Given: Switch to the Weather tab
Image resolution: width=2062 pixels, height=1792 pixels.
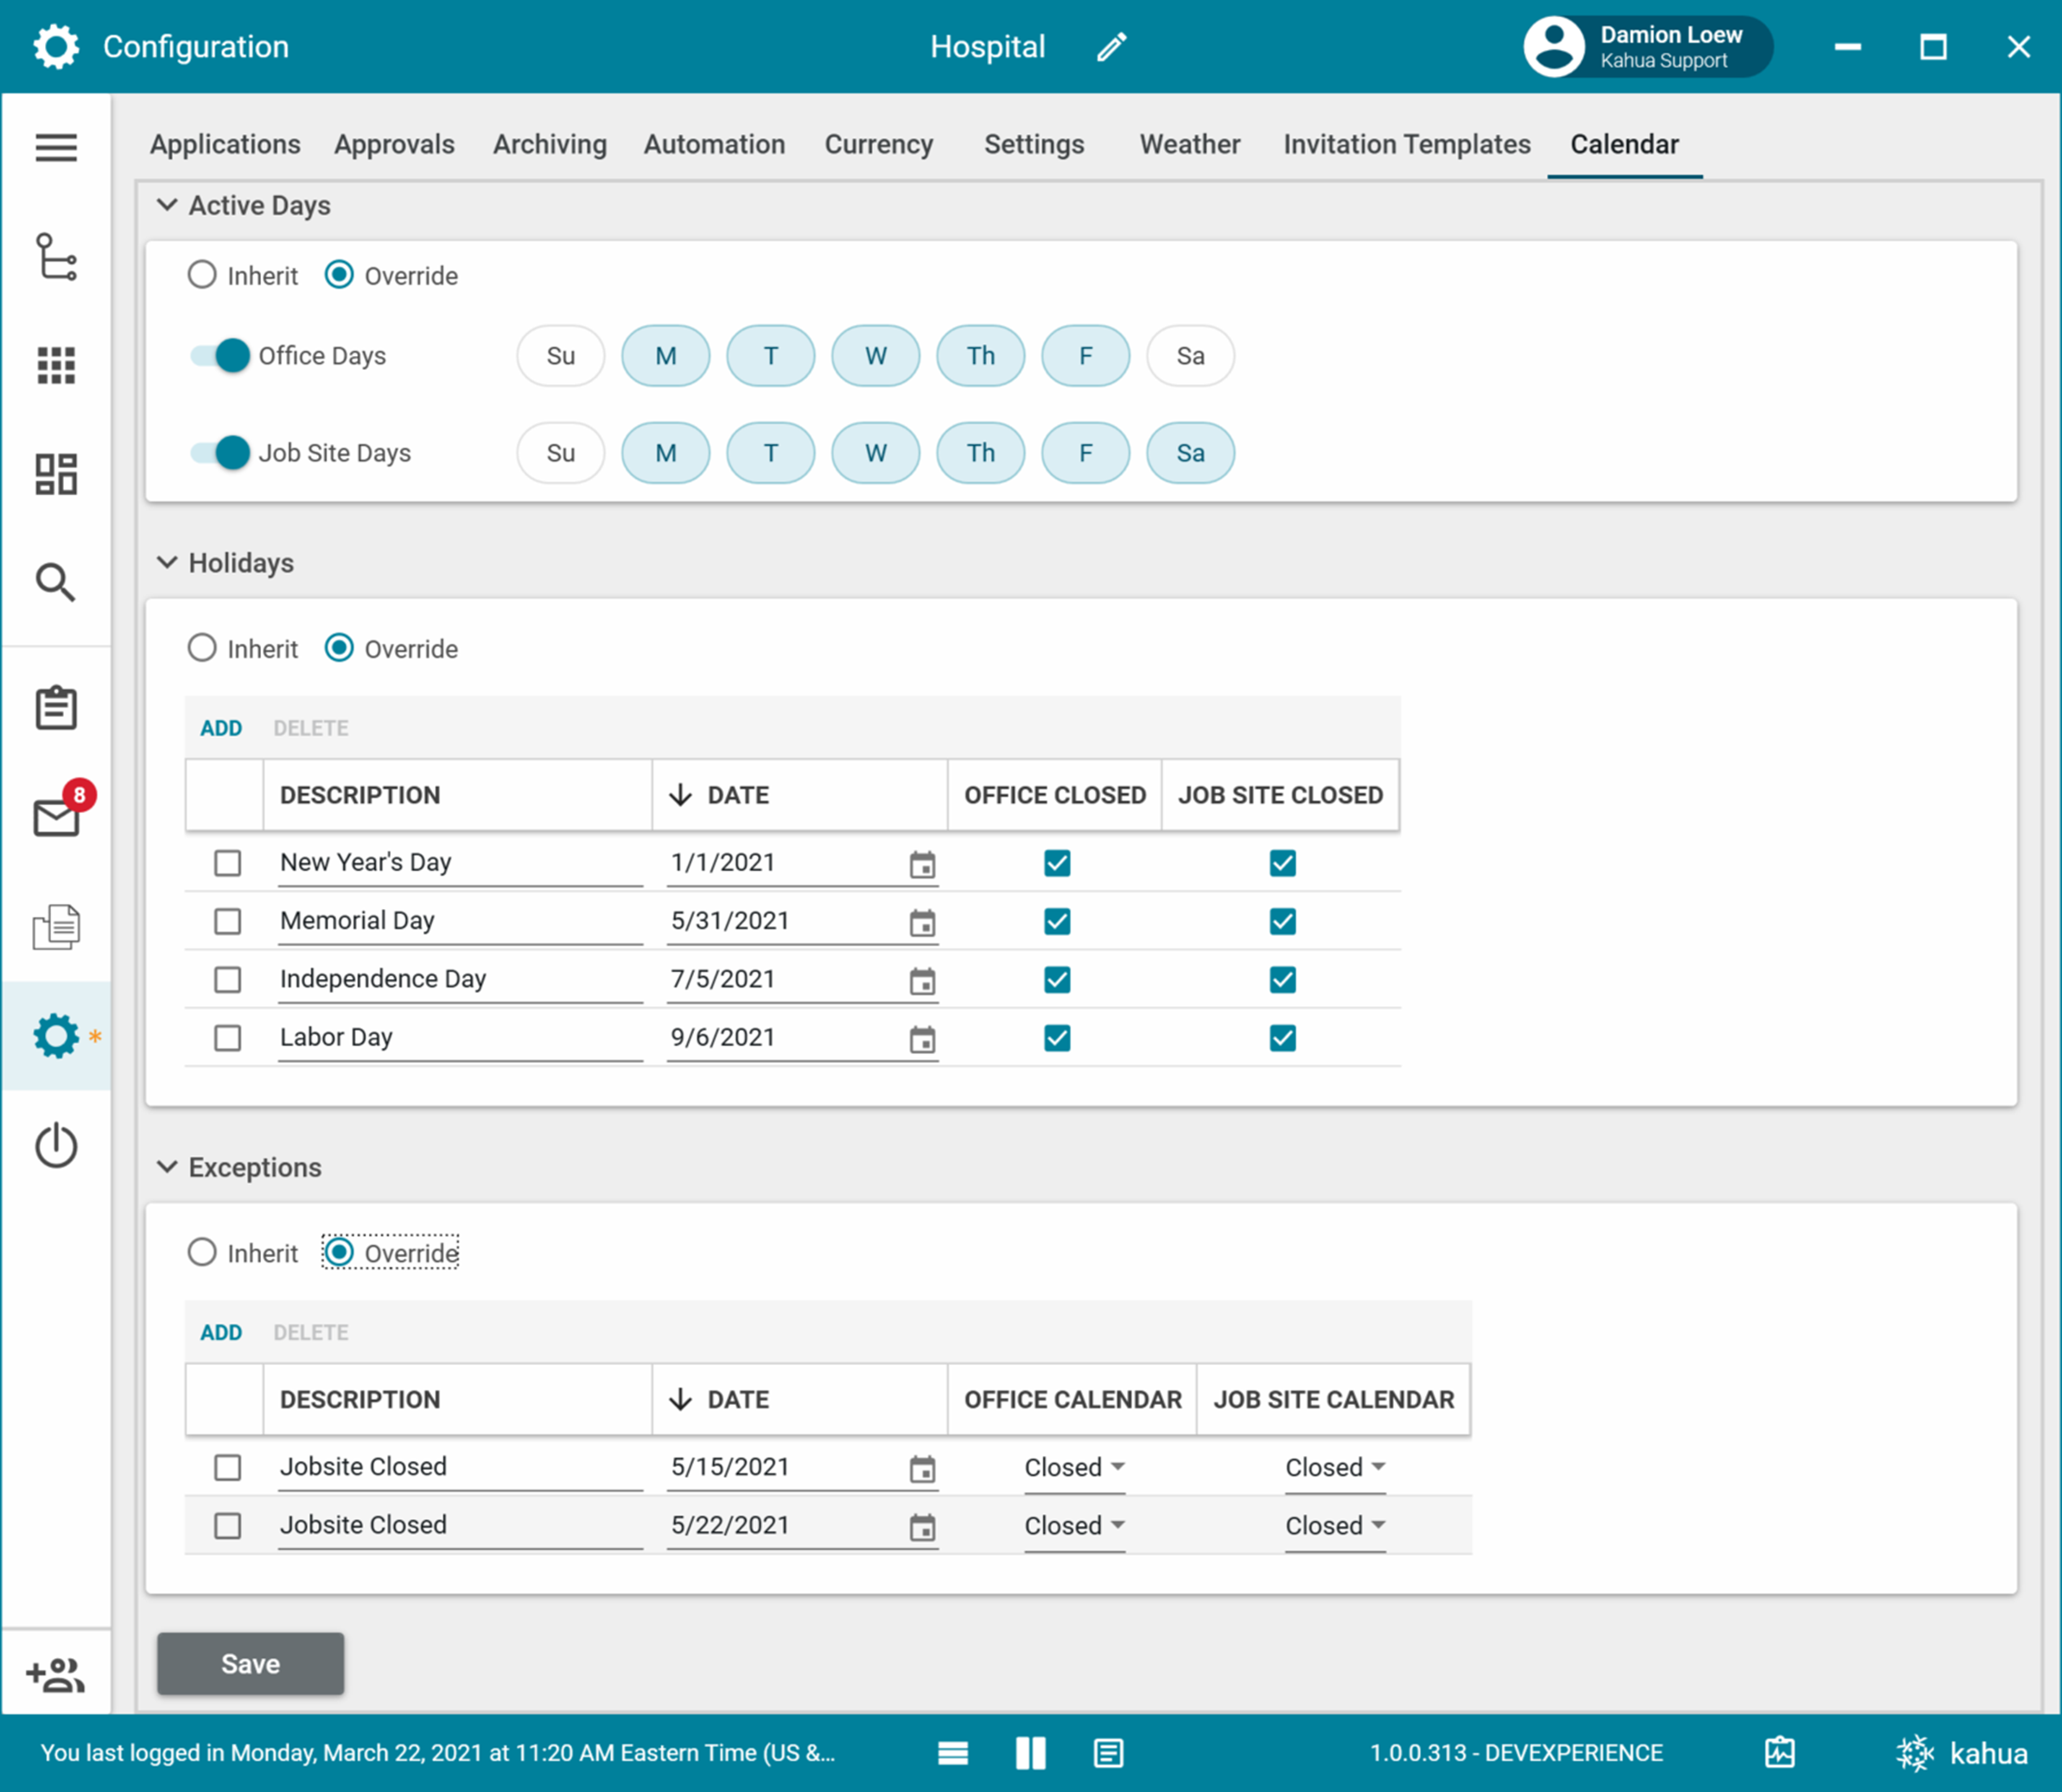Looking at the screenshot, I should coord(1189,145).
